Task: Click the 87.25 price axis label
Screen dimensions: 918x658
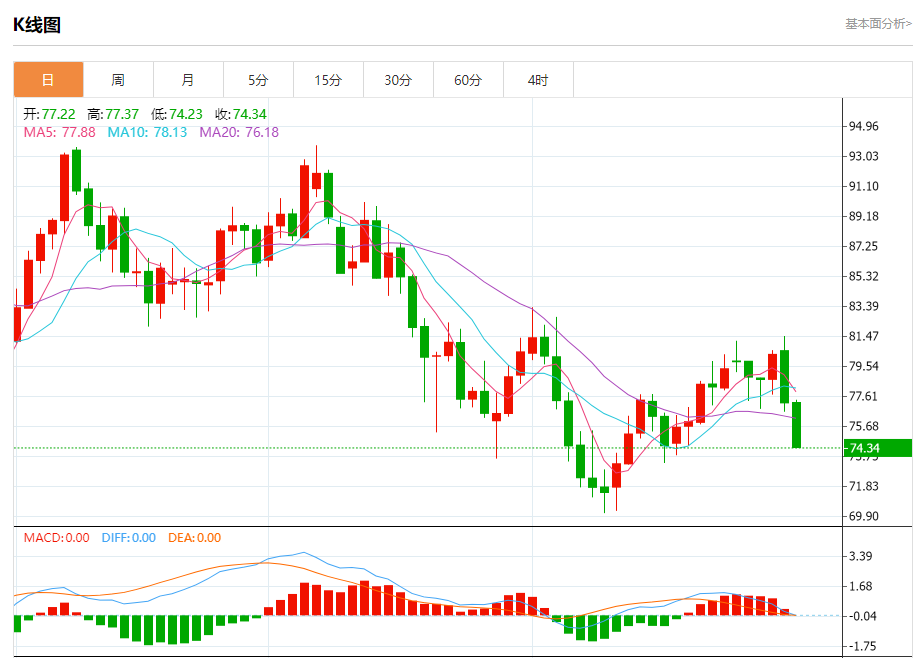Action: 864,246
